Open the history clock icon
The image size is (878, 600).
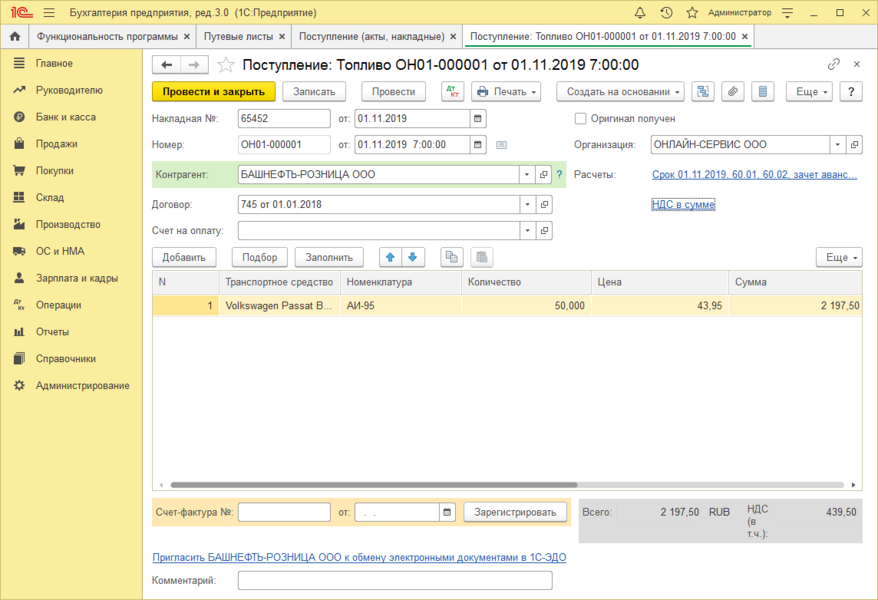[666, 12]
